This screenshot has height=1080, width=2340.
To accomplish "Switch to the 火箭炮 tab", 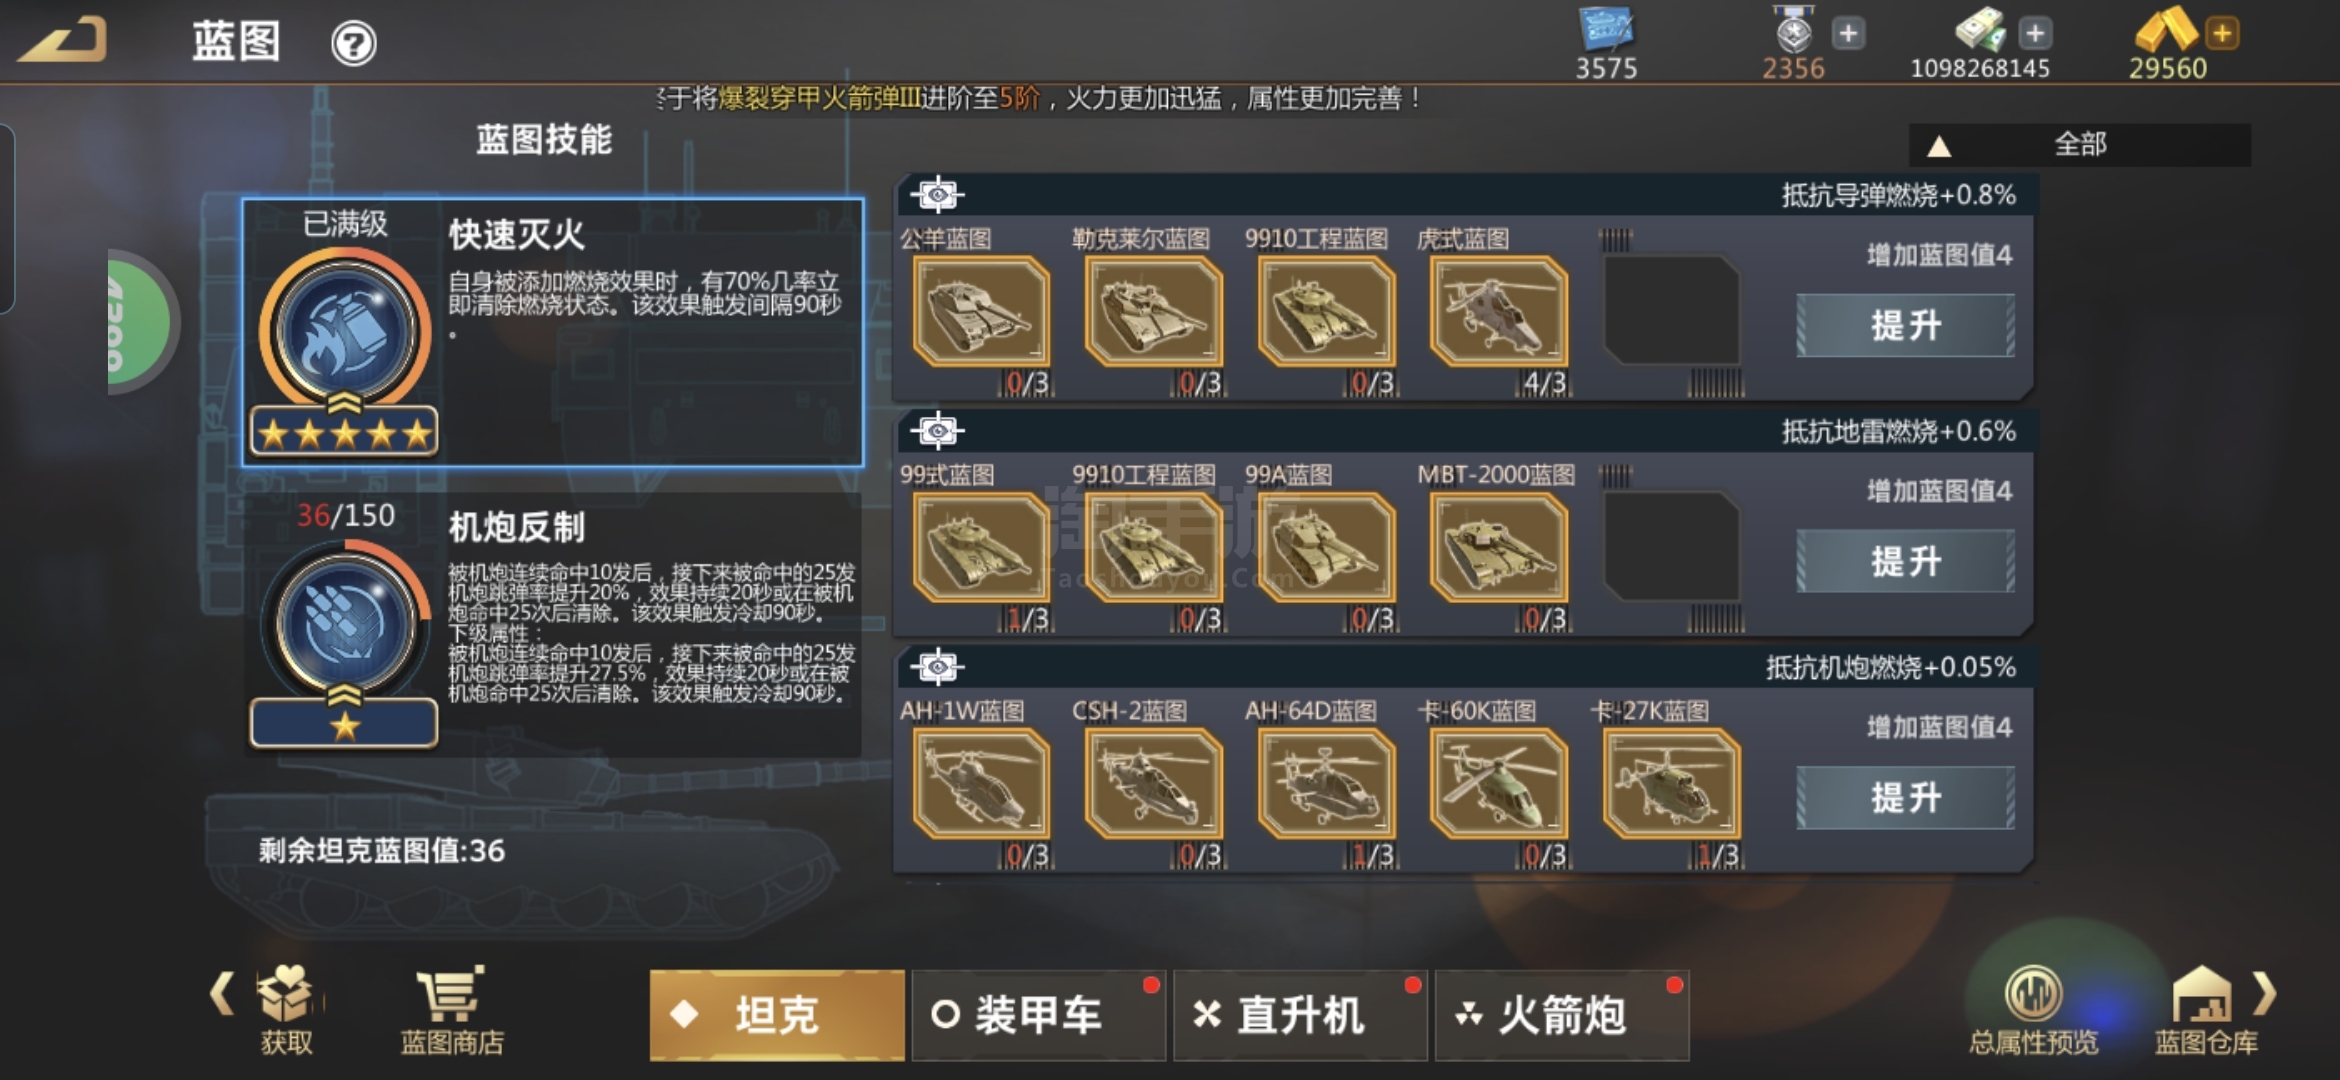I will (x=1562, y=1015).
